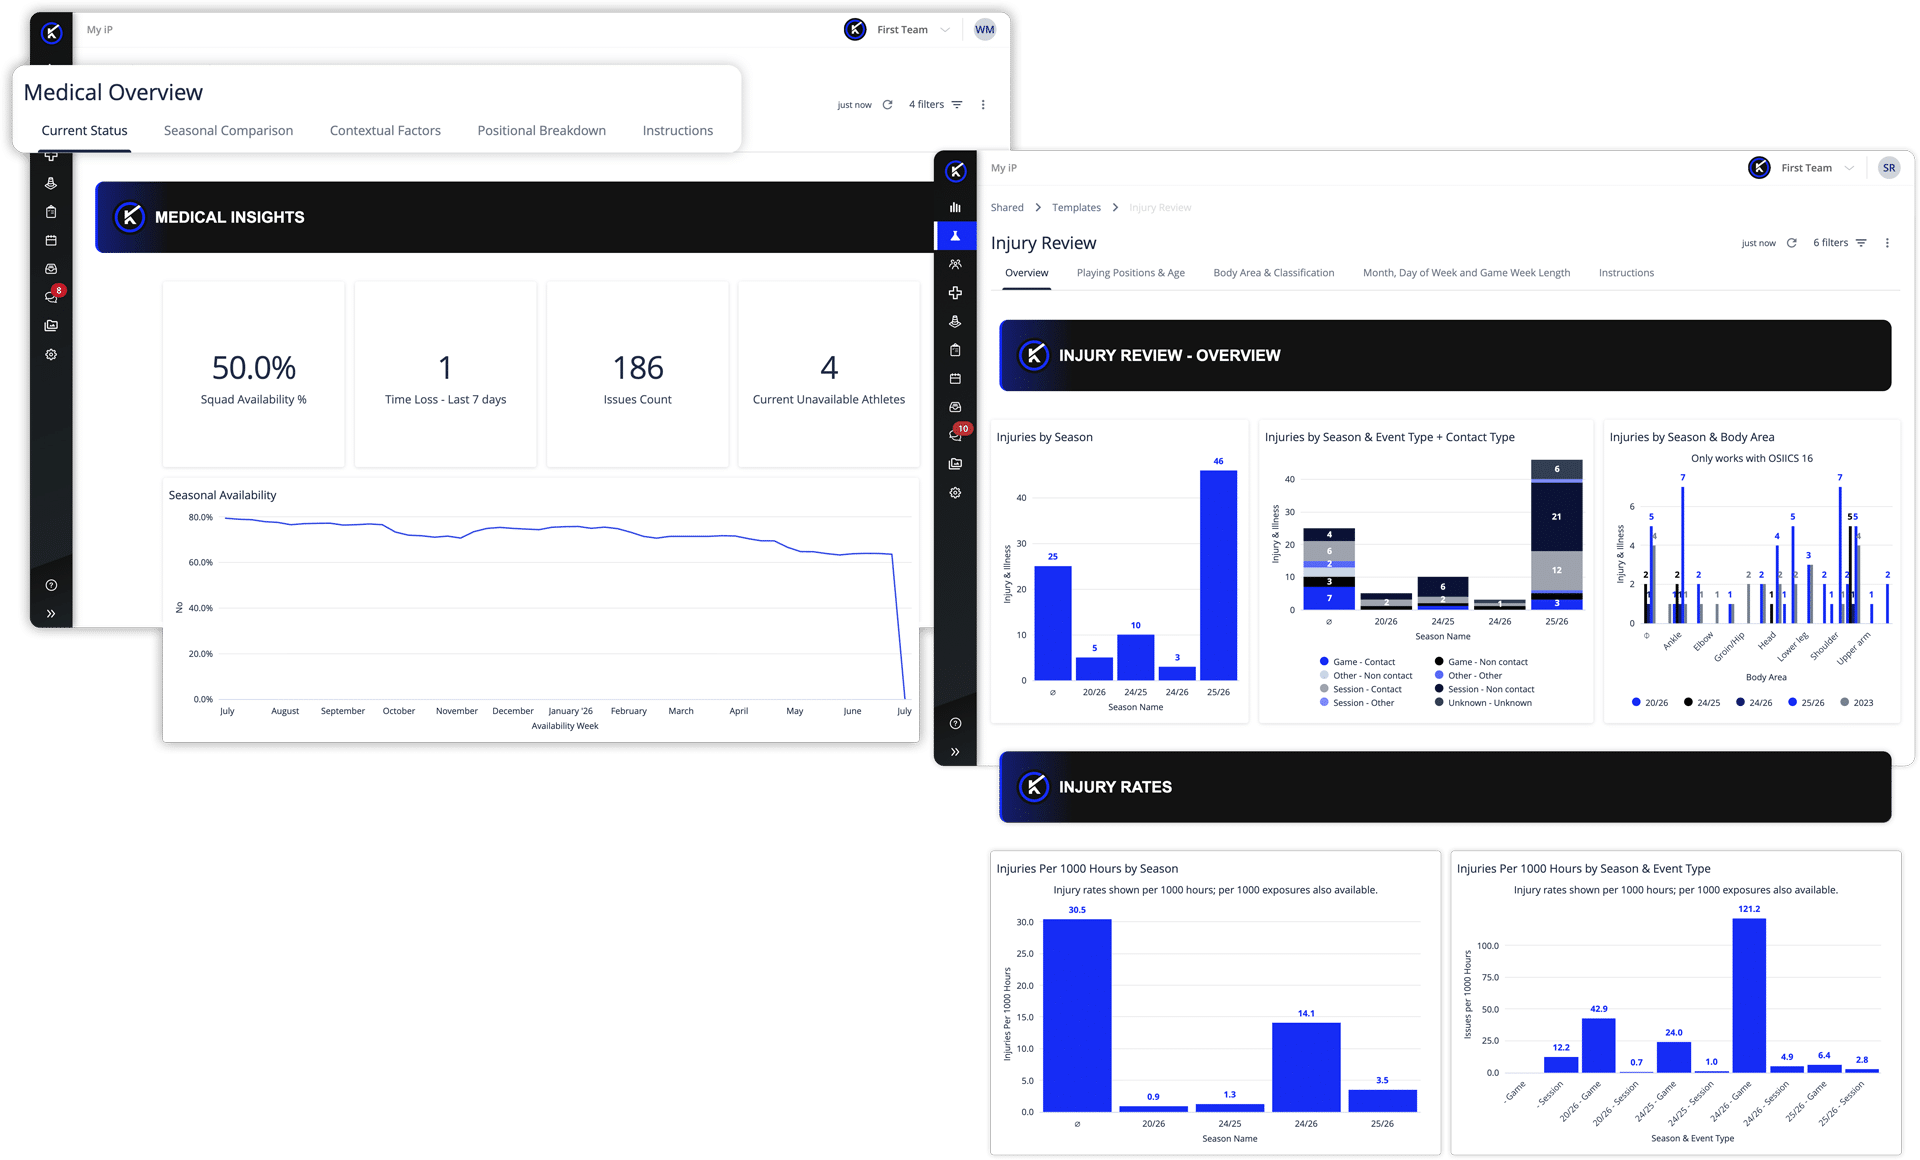
Task: Open the 4 filters panel in Medical Overview
Action: 935,104
